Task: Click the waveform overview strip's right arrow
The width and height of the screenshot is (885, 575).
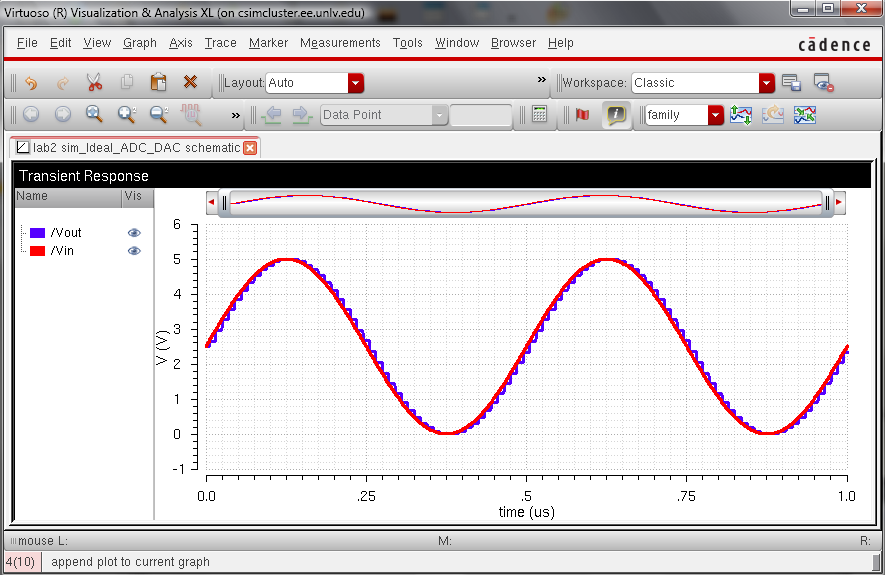Action: tap(839, 203)
